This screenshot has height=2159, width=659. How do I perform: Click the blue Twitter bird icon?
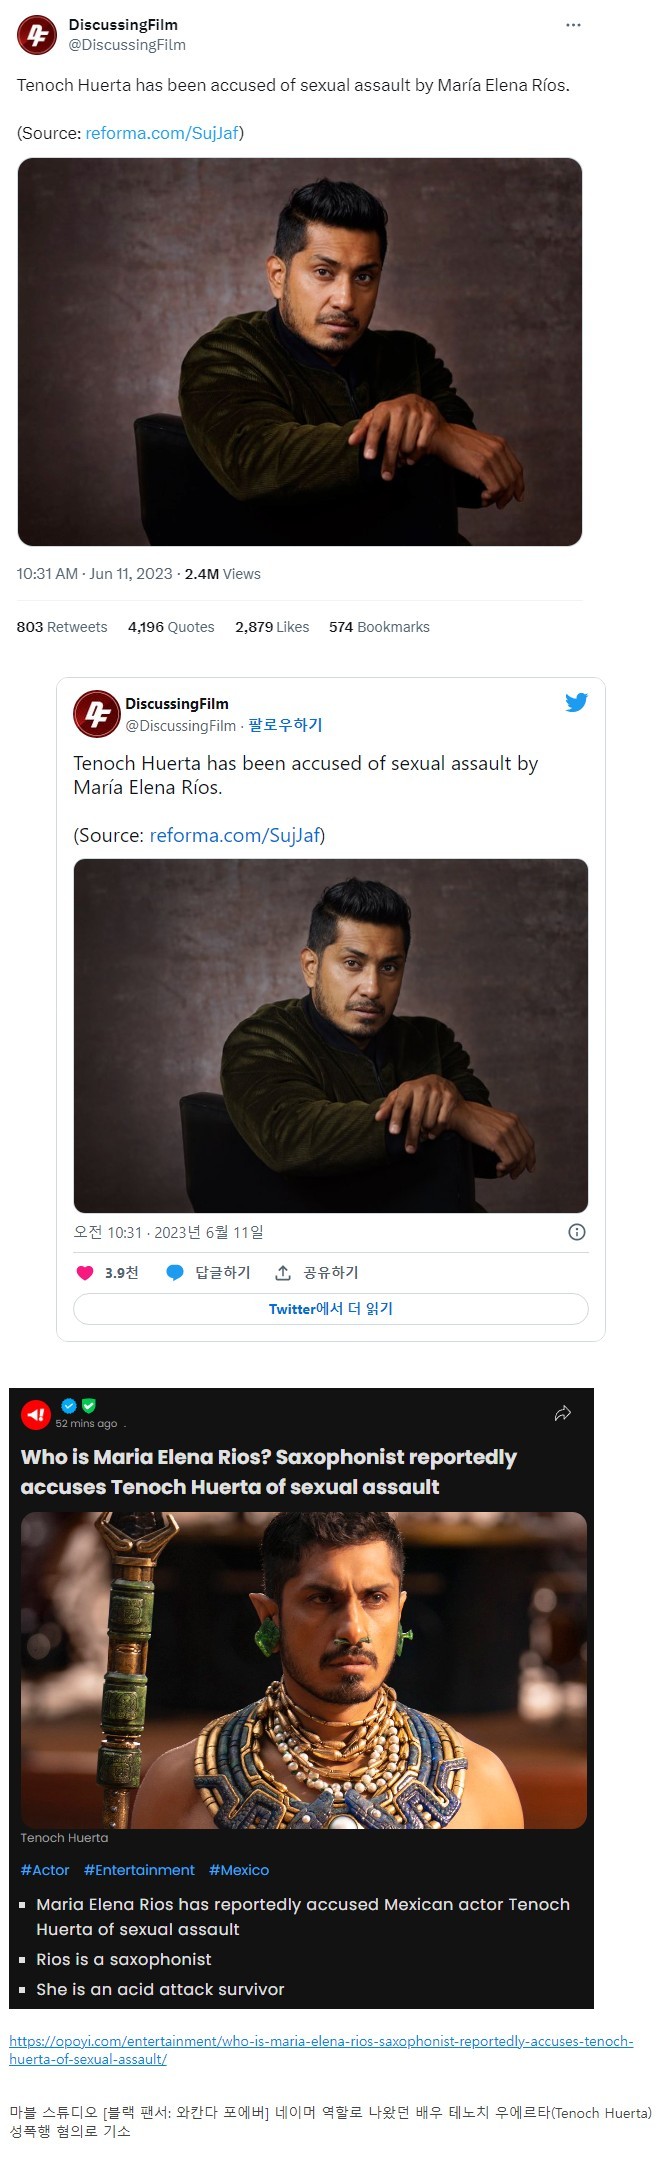click(x=576, y=702)
